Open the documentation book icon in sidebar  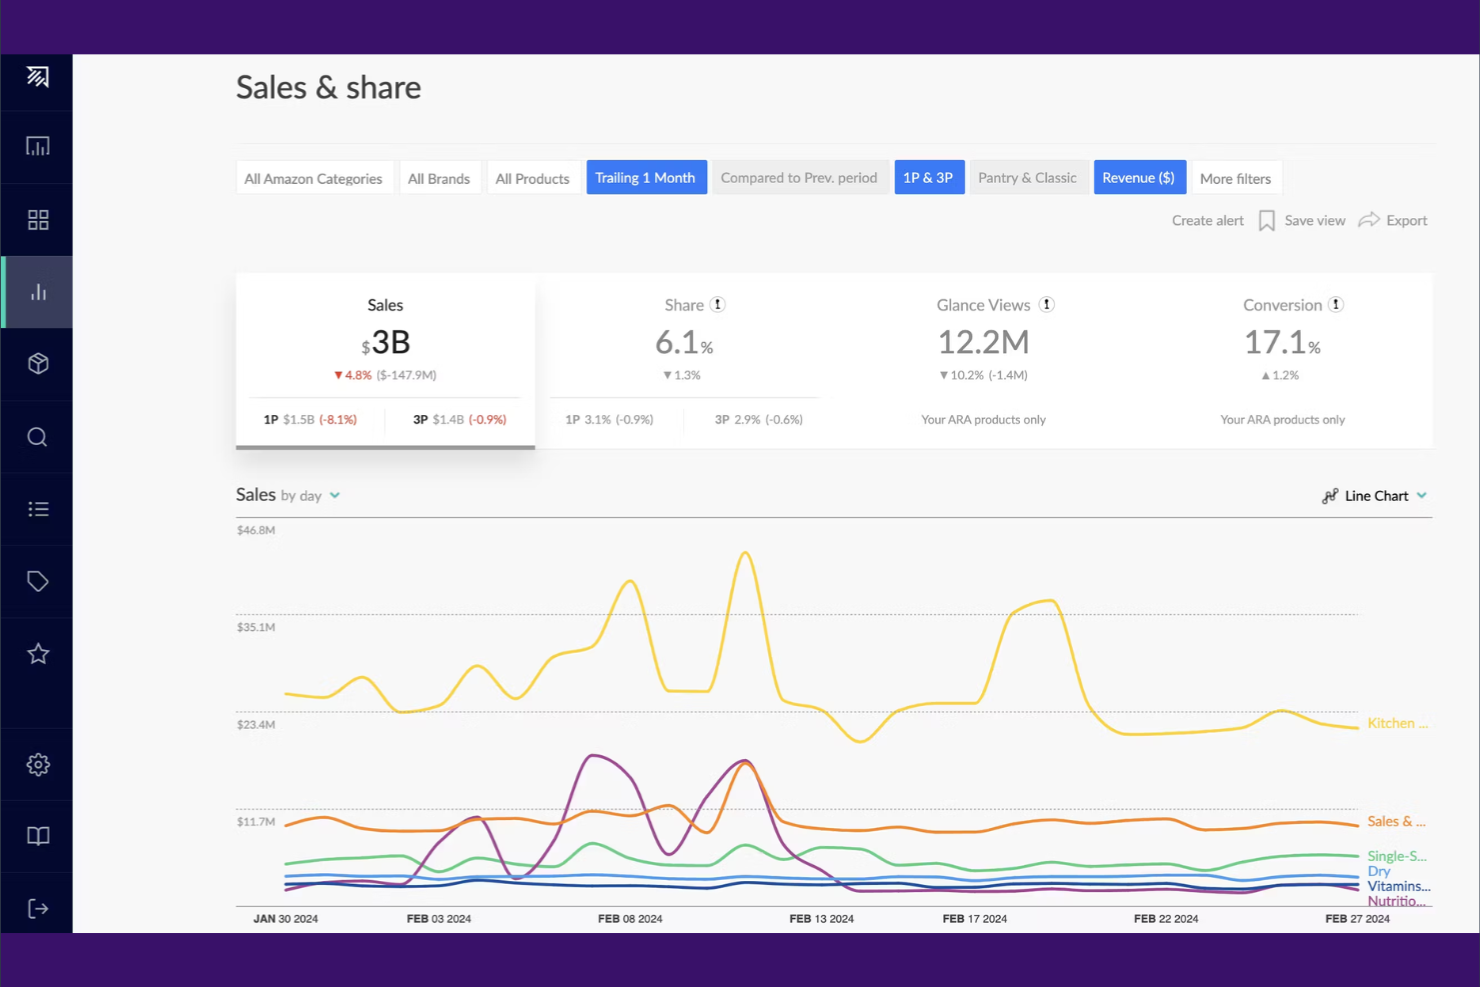click(x=37, y=836)
